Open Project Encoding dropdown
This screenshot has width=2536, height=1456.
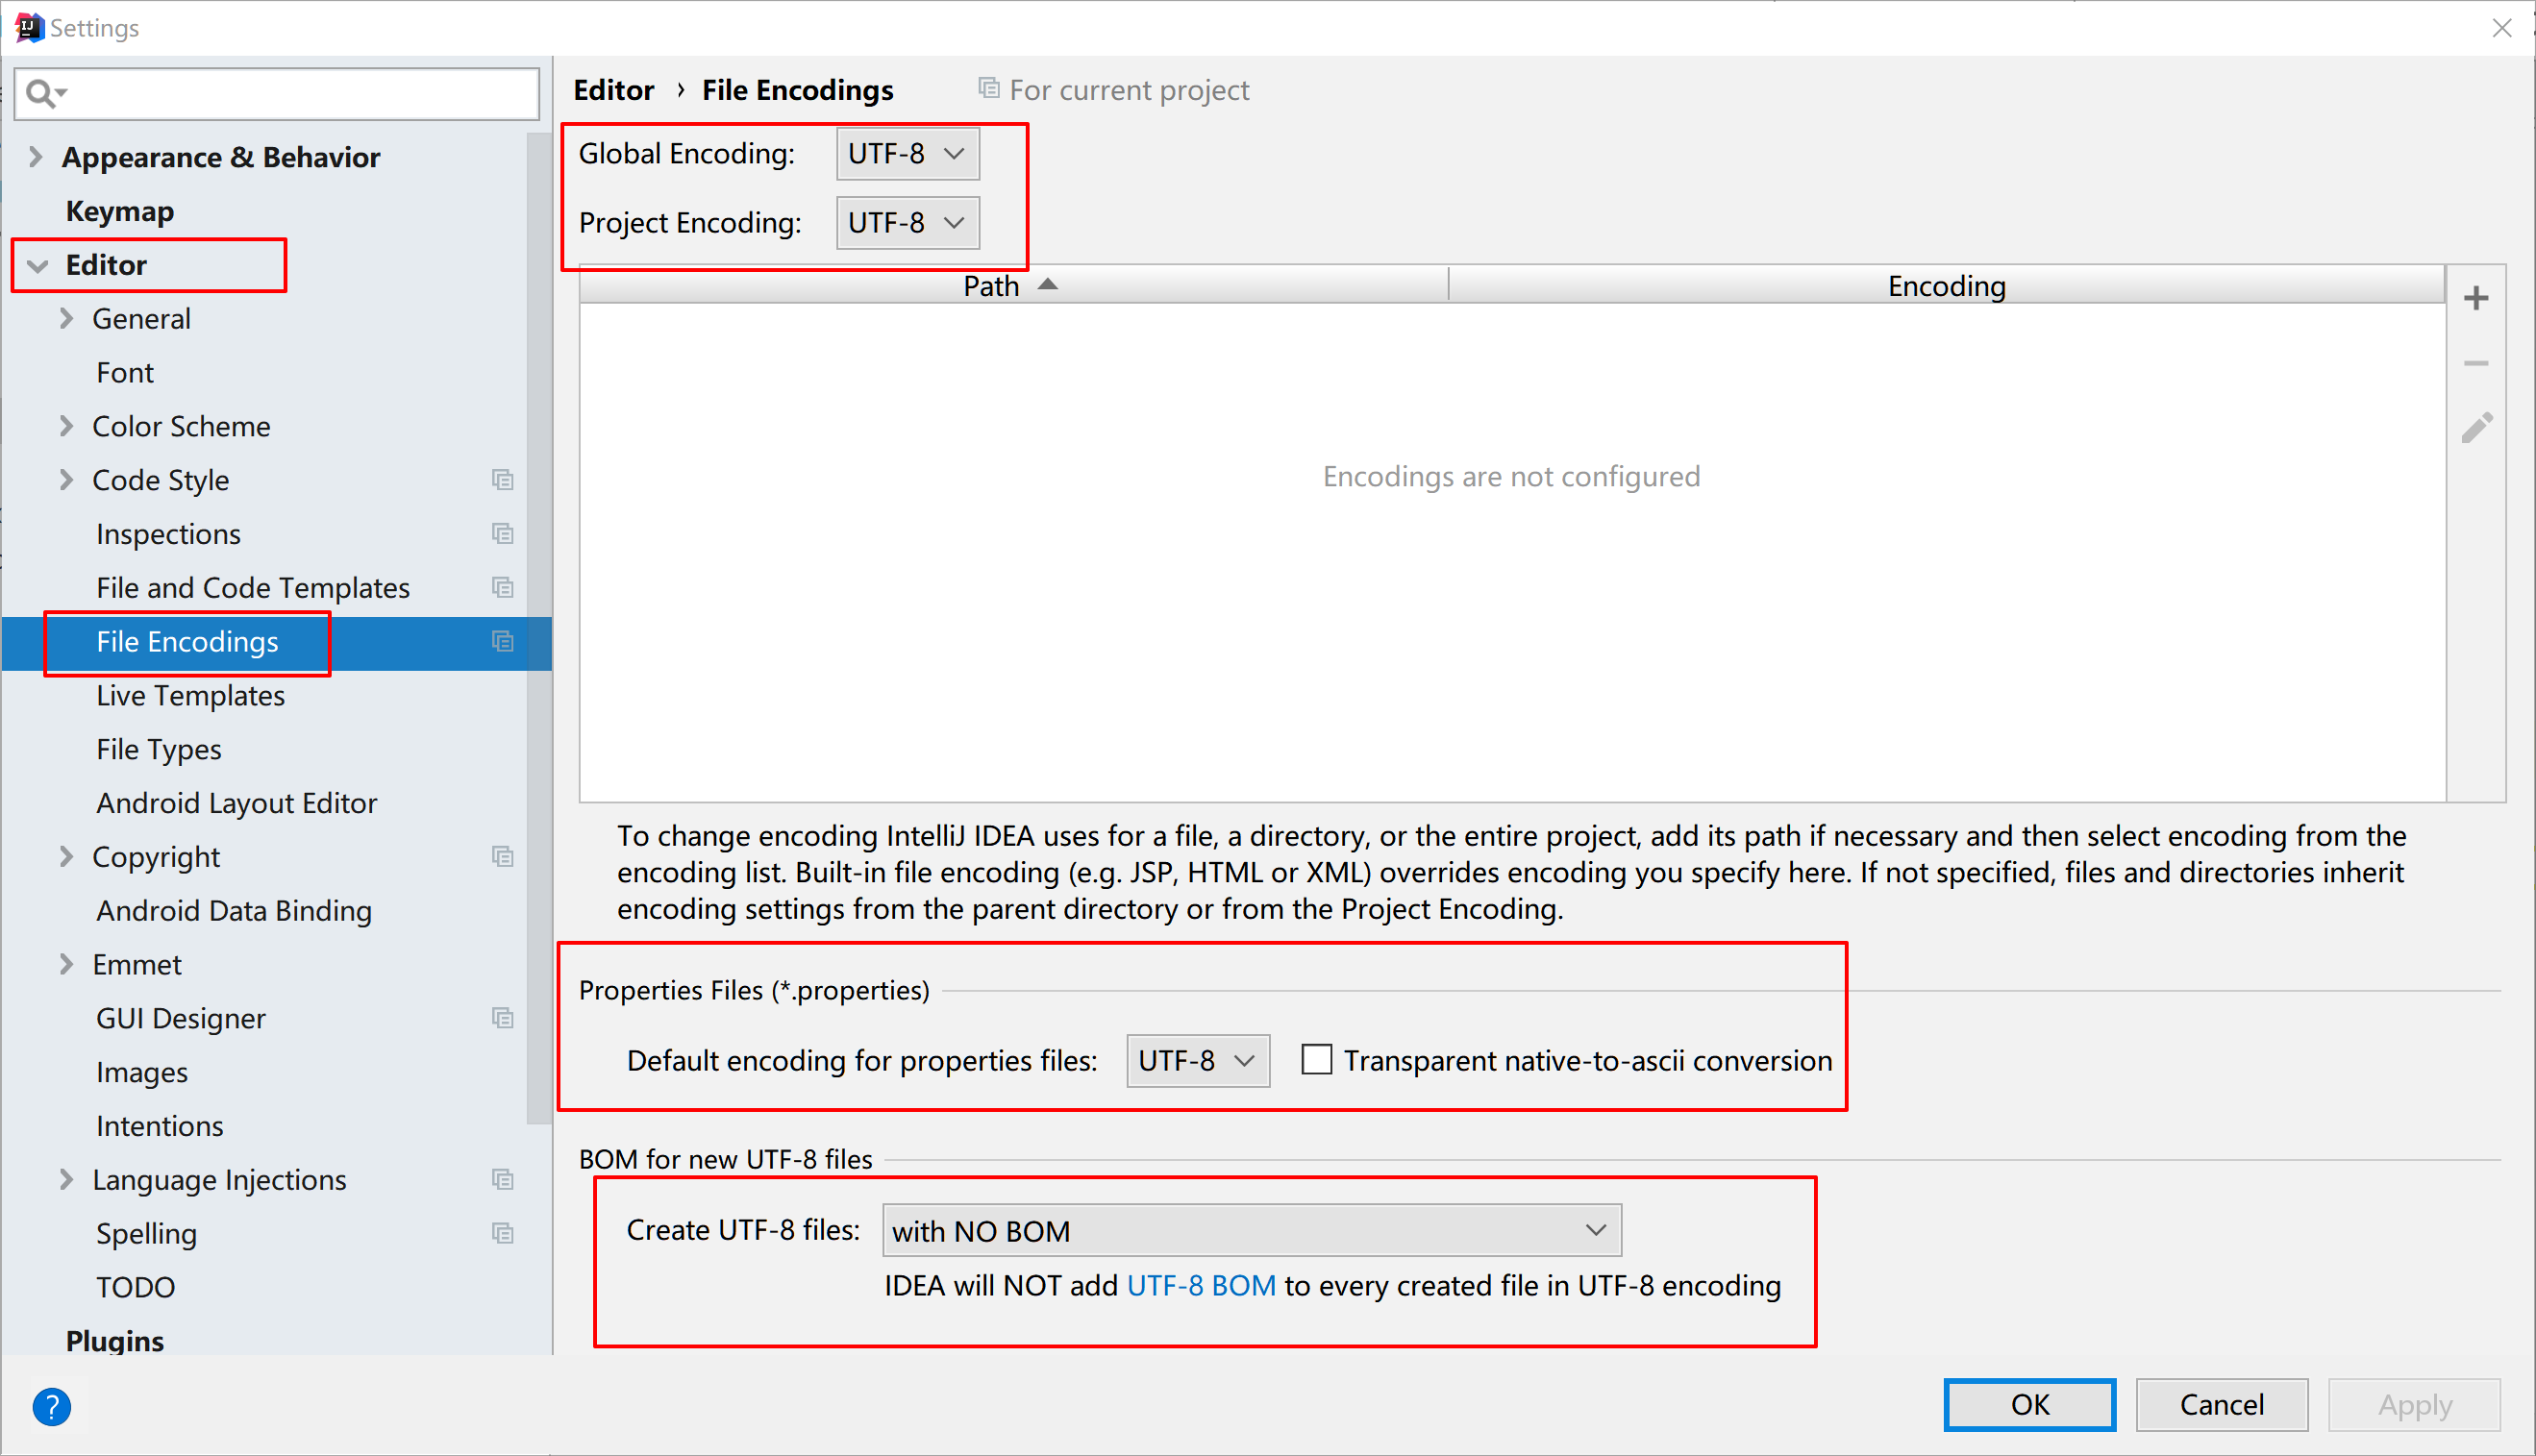click(x=907, y=222)
